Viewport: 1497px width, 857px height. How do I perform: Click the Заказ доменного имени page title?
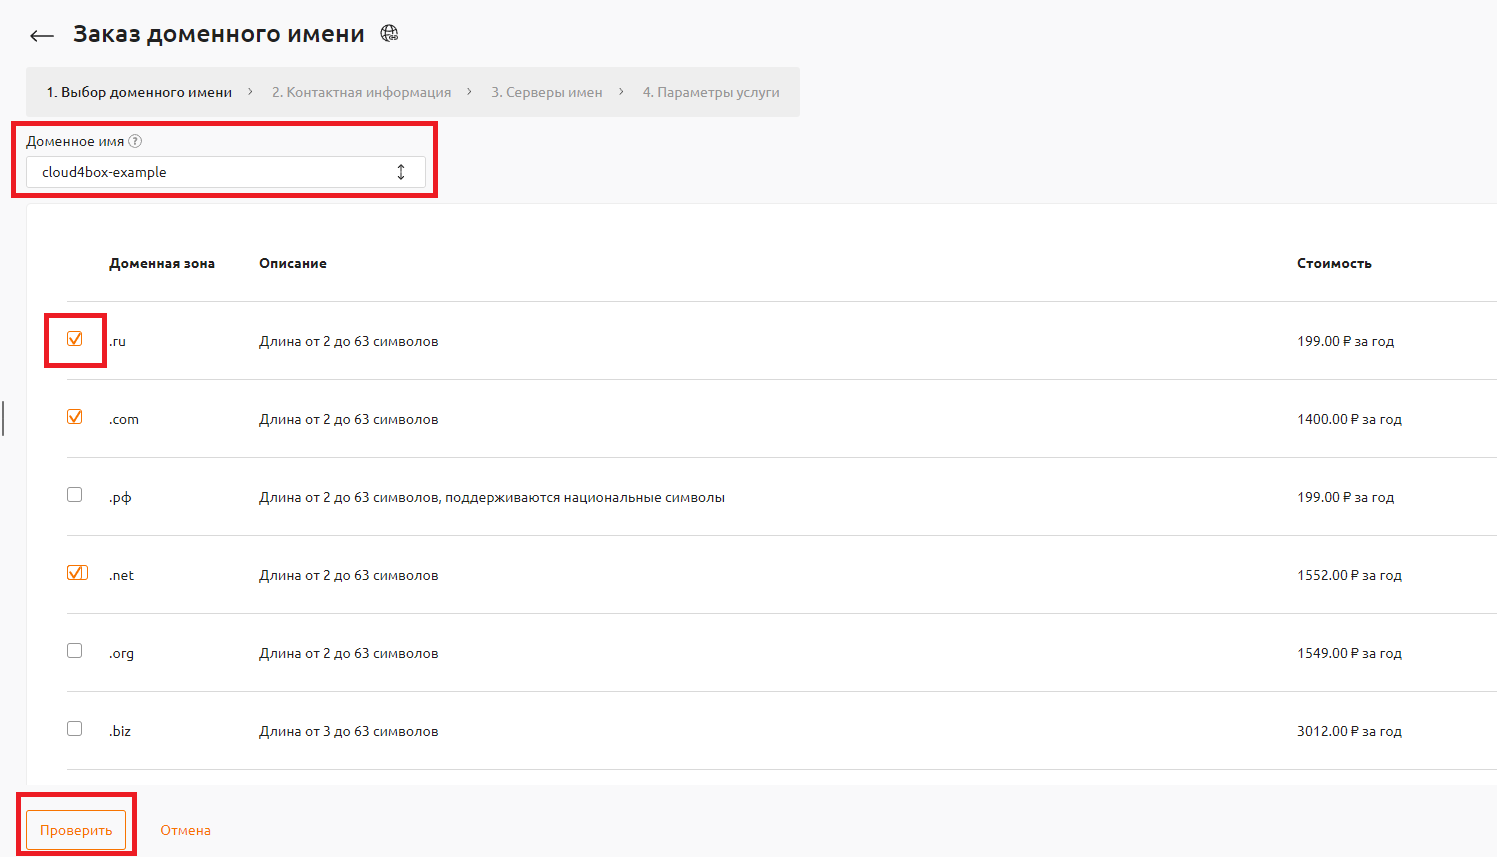click(x=219, y=34)
